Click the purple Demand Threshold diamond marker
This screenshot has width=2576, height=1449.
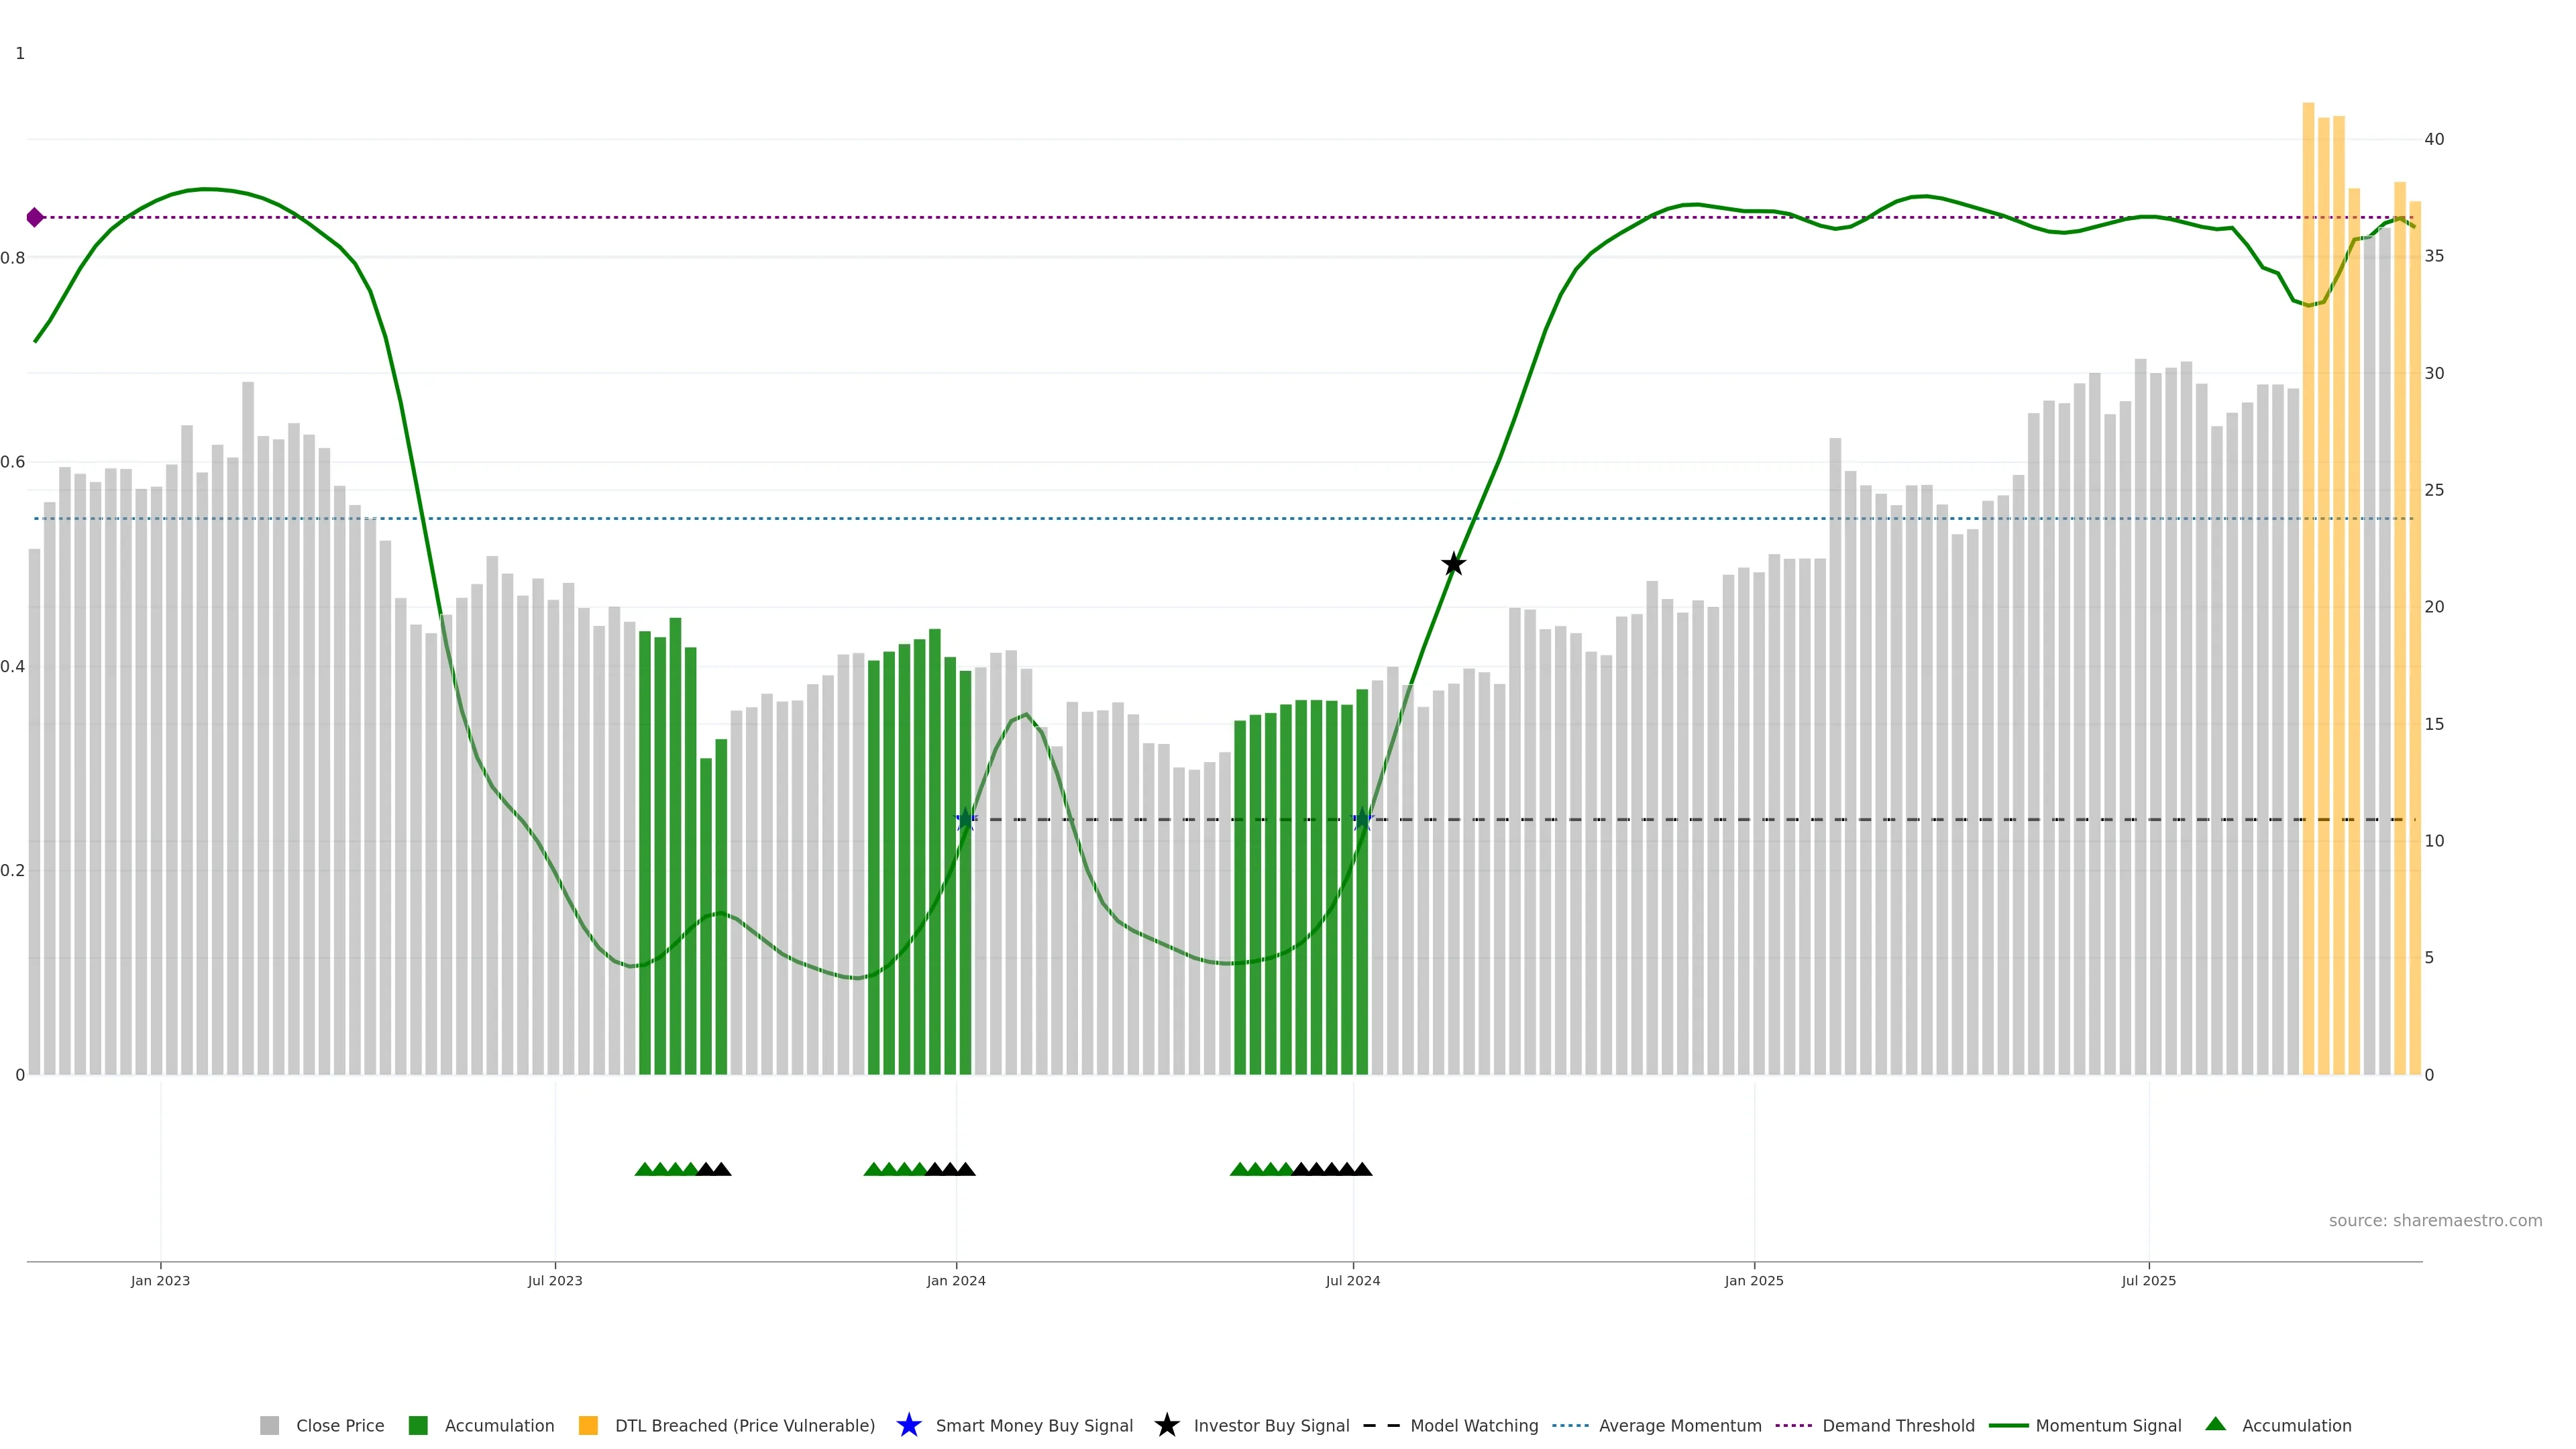(35, 217)
